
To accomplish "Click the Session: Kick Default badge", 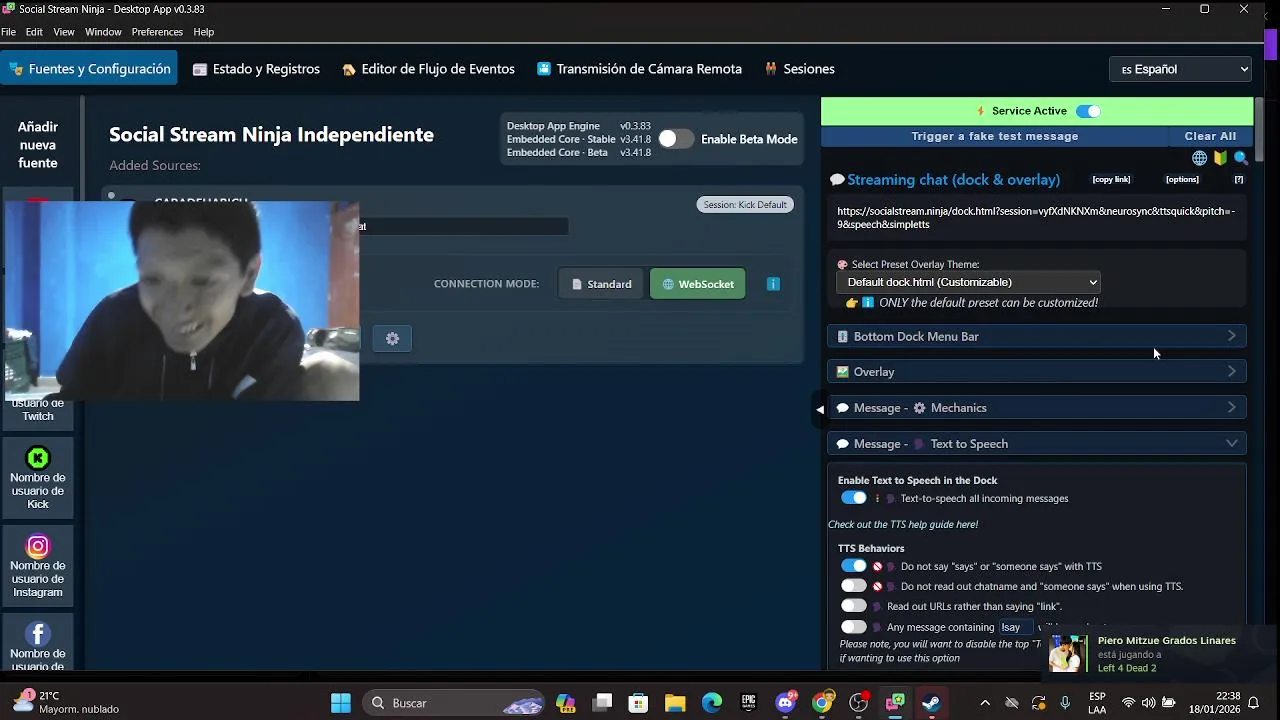I will click(x=745, y=205).
